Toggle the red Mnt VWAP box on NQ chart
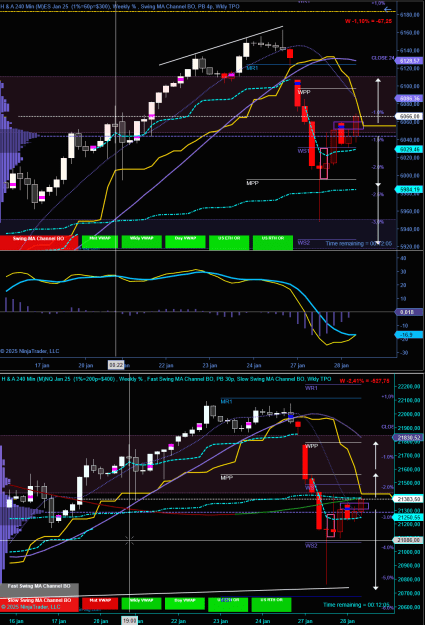 (x=100, y=603)
